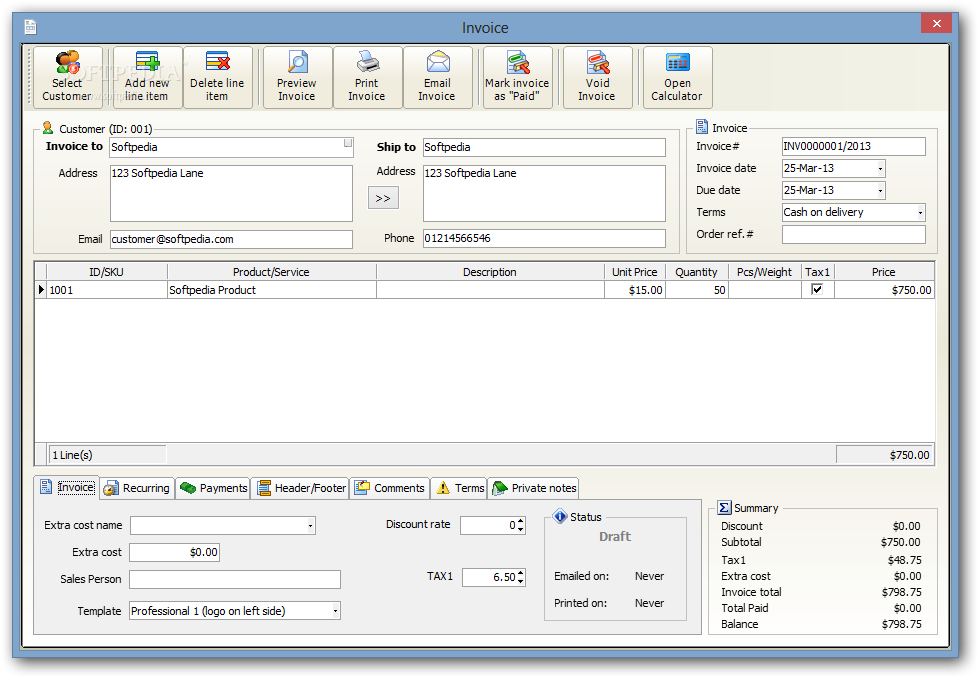Click the Description column header

pyautogui.click(x=490, y=272)
